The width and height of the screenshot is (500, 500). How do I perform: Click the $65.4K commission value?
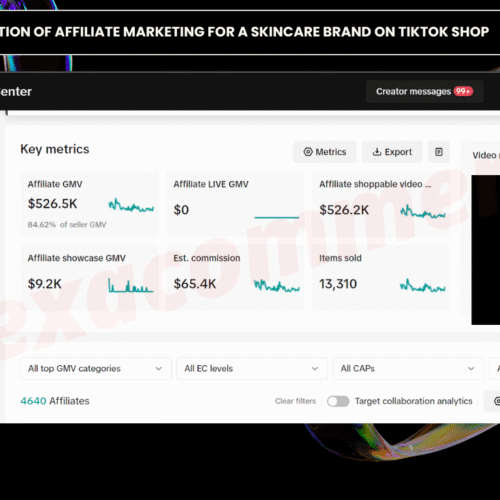(x=195, y=284)
